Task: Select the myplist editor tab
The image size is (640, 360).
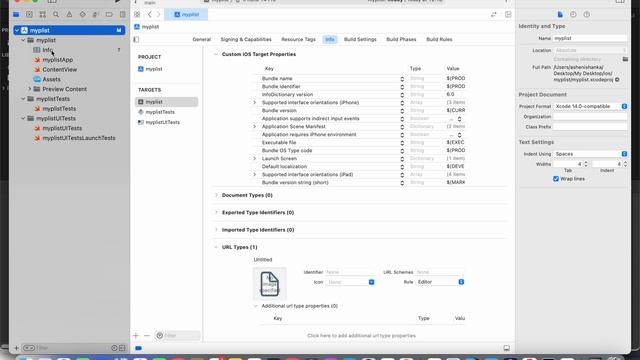Action: tap(186, 15)
